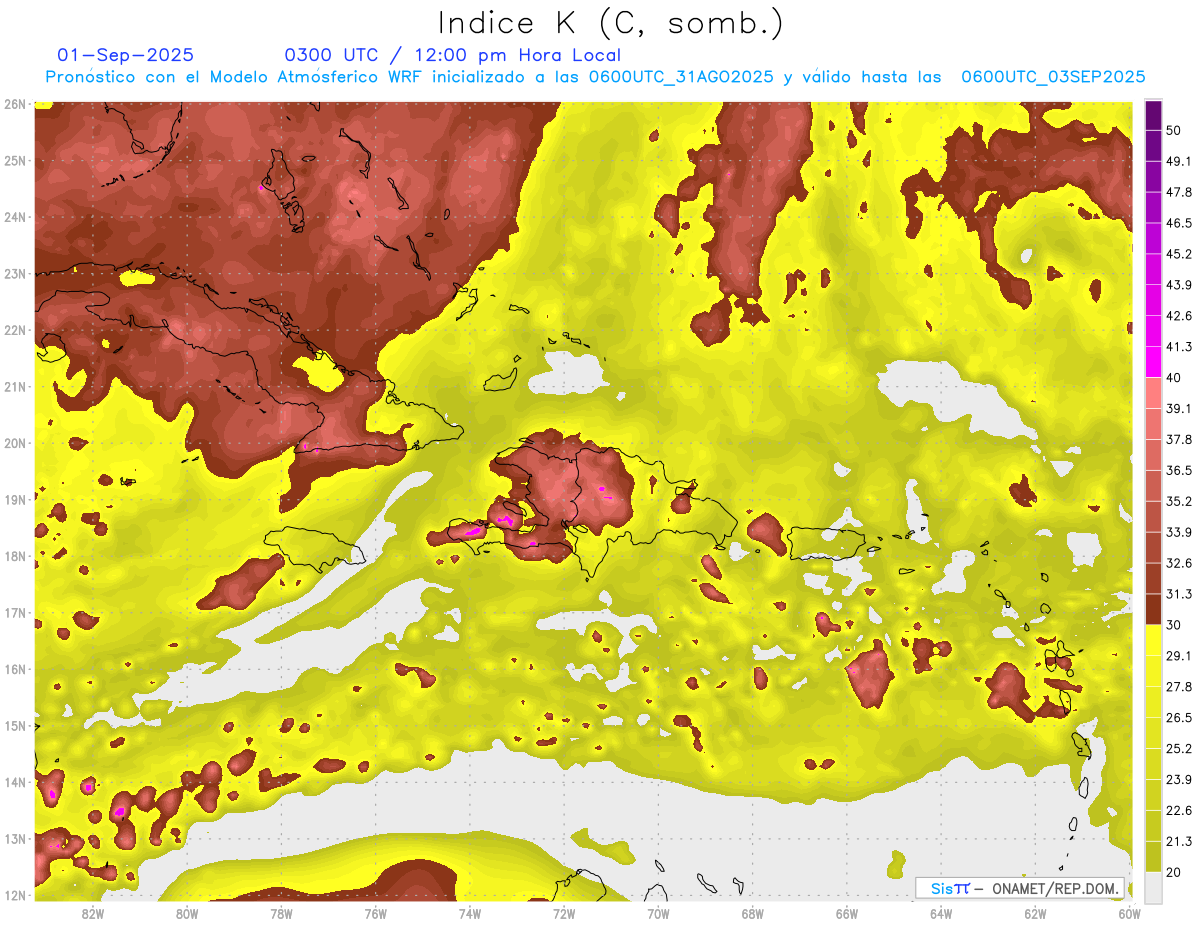This screenshot has width=1200, height=927.
Task: Click the '66W' longitude label
Action: point(847,913)
